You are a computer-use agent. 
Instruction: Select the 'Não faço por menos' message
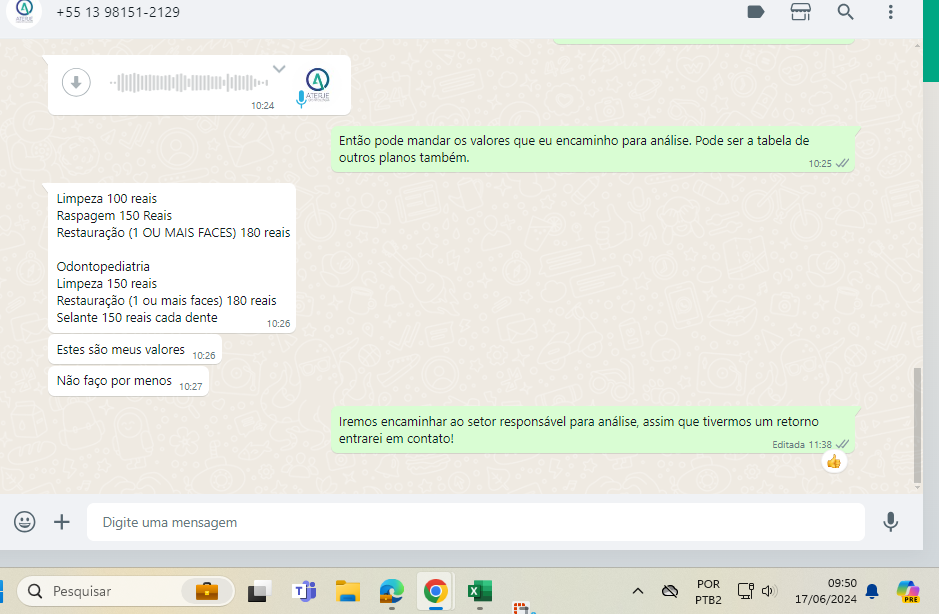click(128, 380)
